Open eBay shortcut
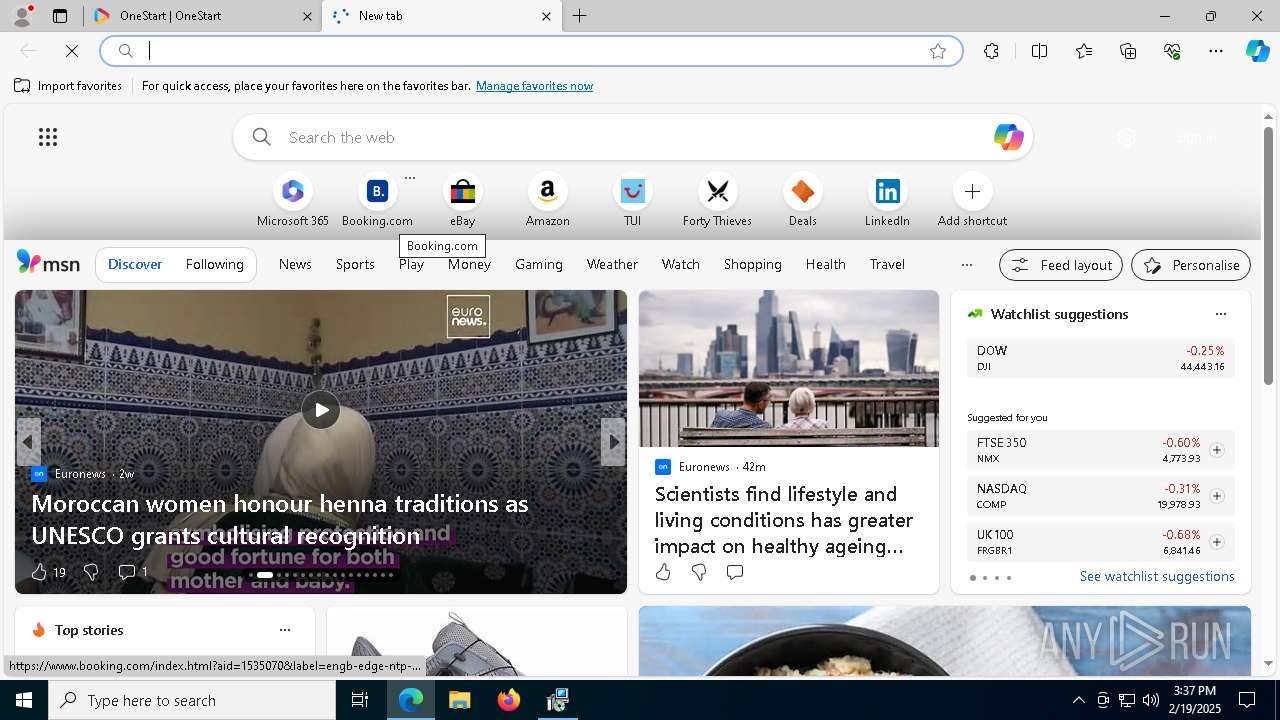 tap(462, 201)
